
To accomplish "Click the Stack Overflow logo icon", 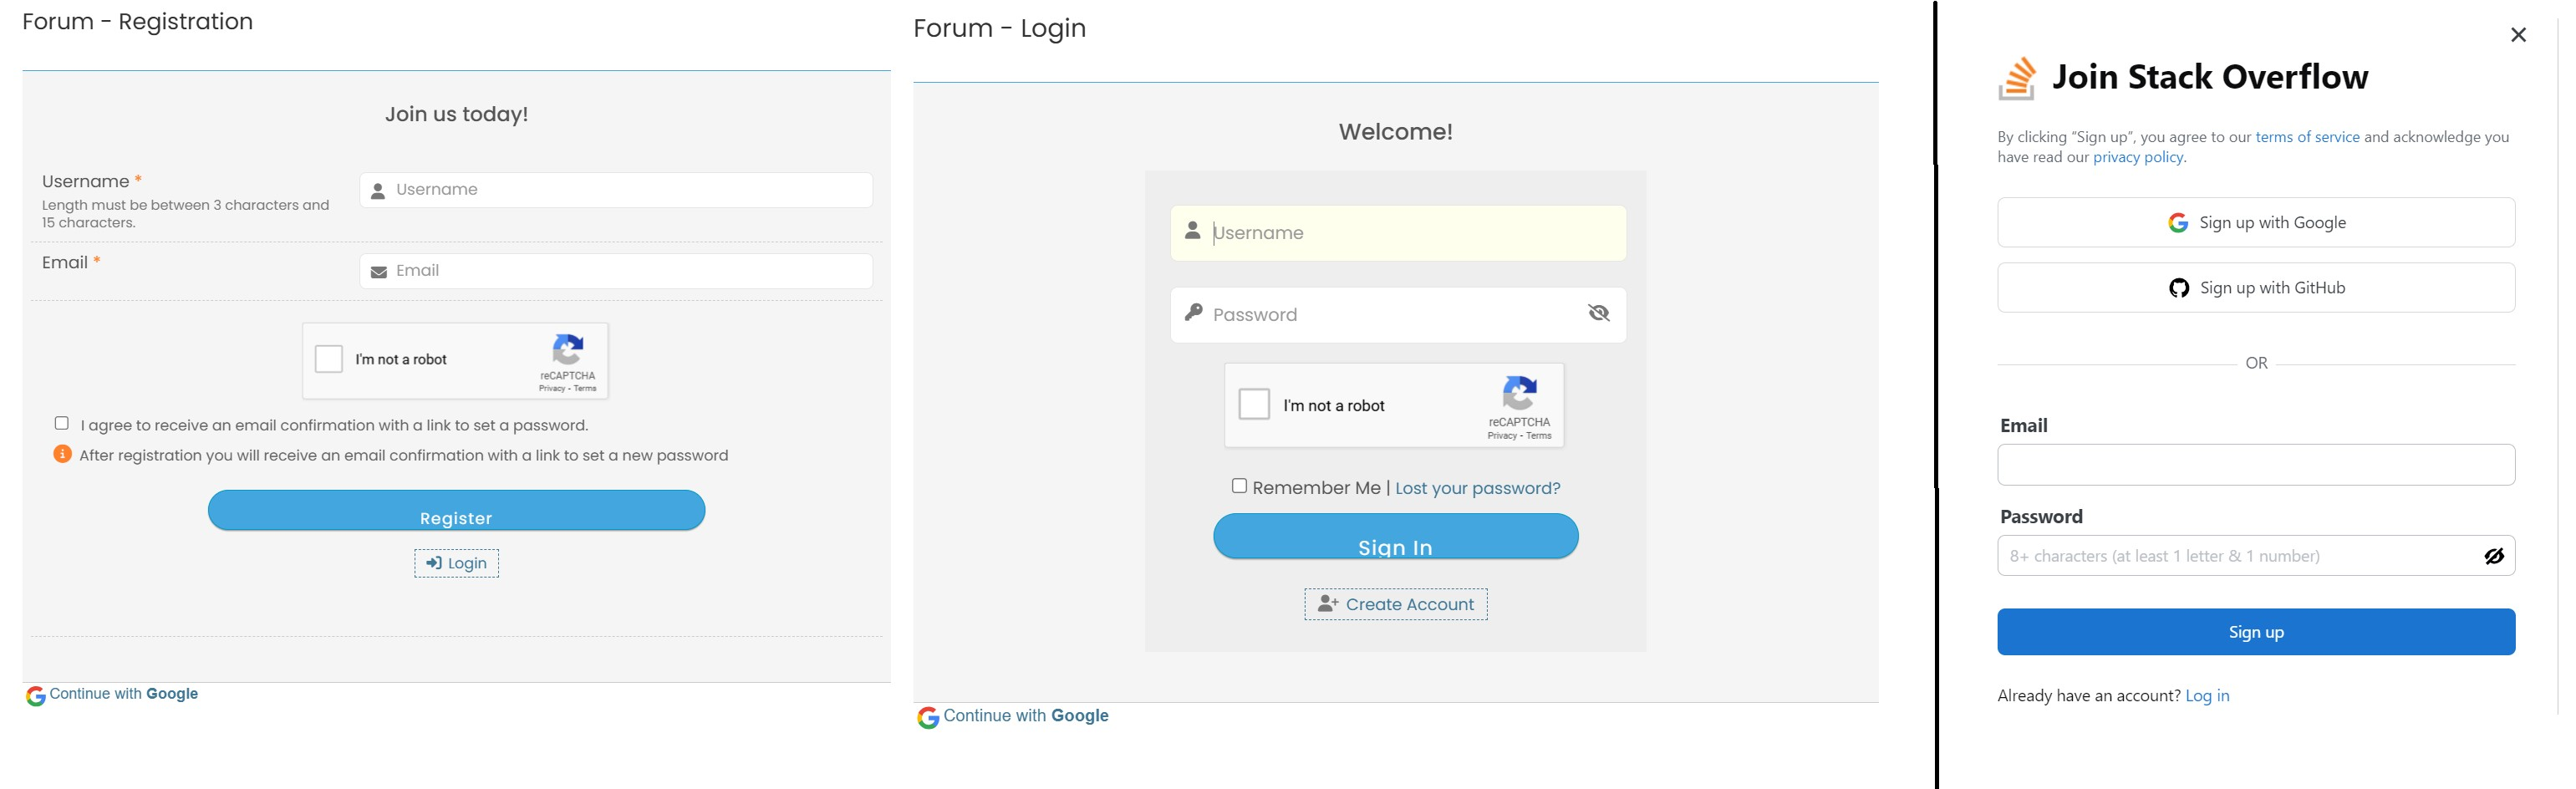I will (x=2017, y=78).
